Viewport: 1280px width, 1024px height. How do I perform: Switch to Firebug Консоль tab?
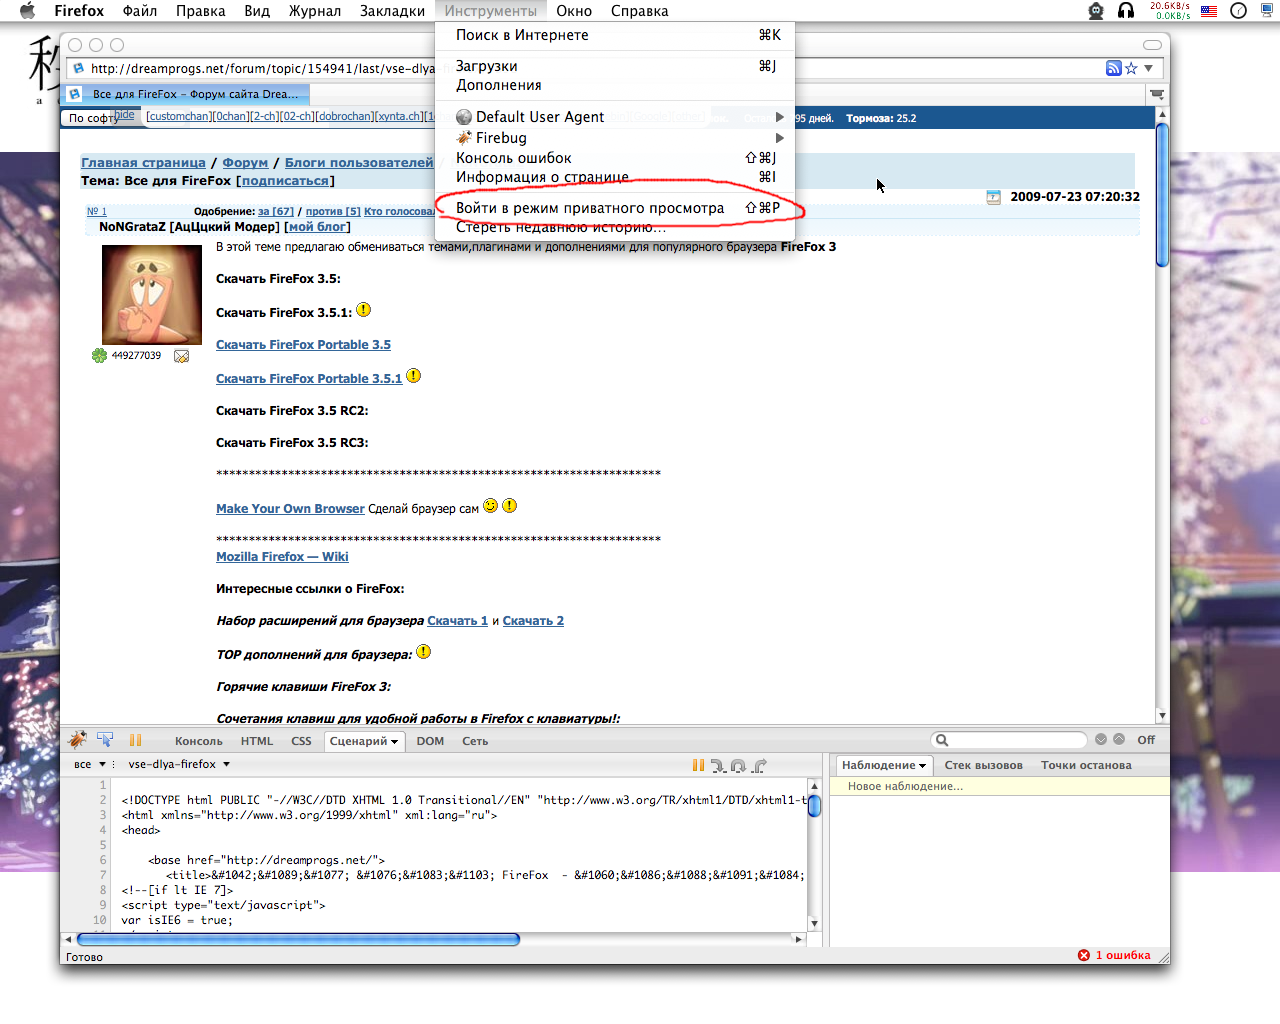coord(199,741)
